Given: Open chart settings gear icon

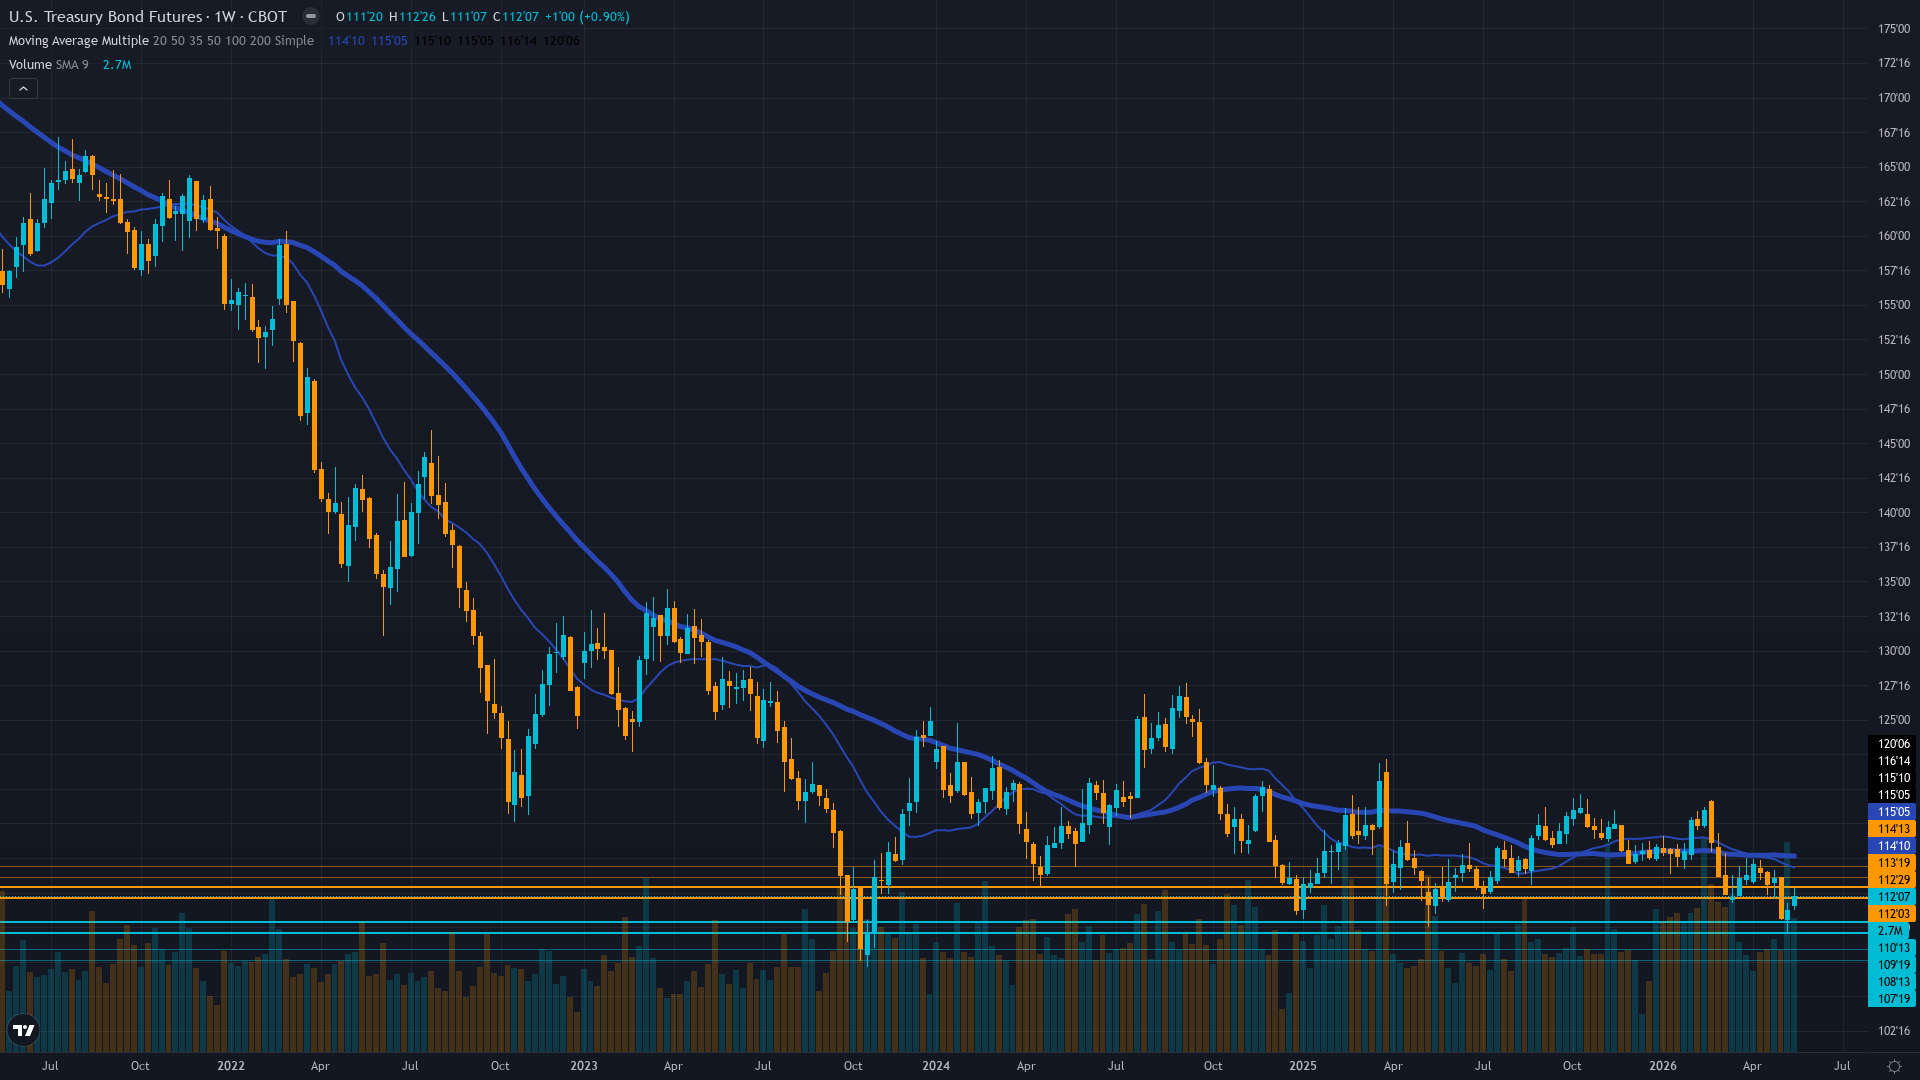Looking at the screenshot, I should 1894,1066.
